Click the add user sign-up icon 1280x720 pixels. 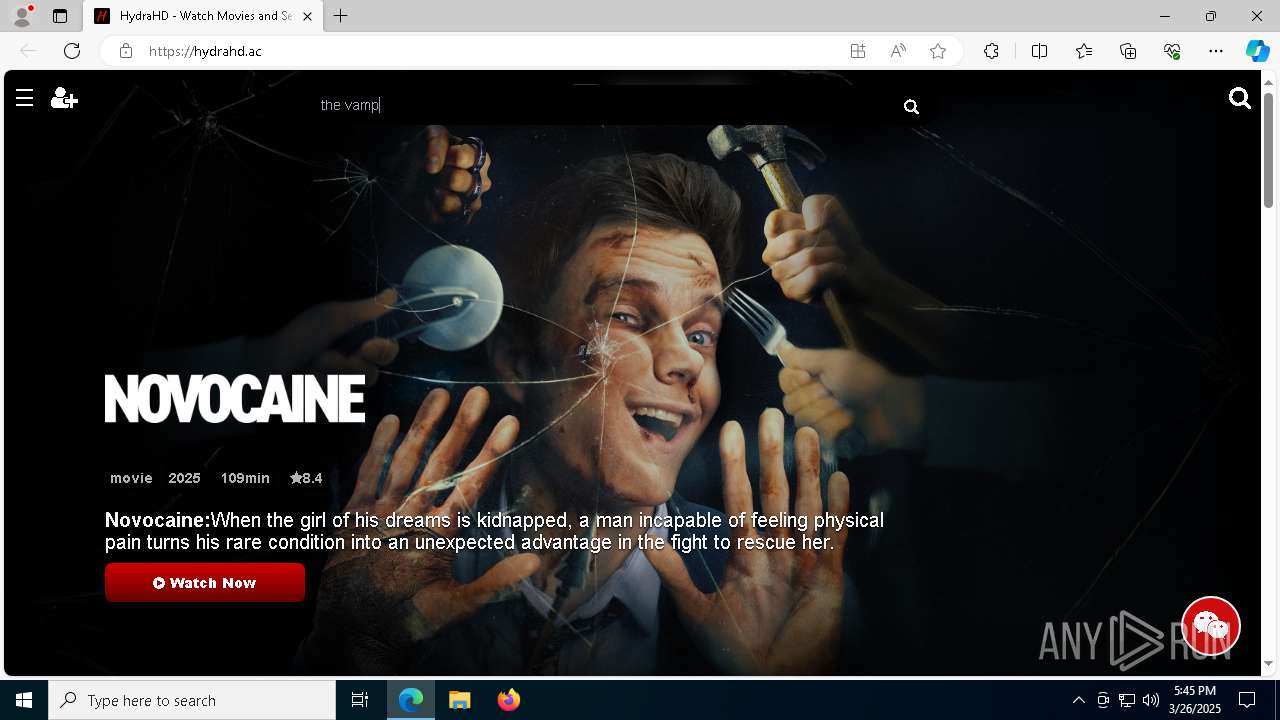(x=64, y=97)
